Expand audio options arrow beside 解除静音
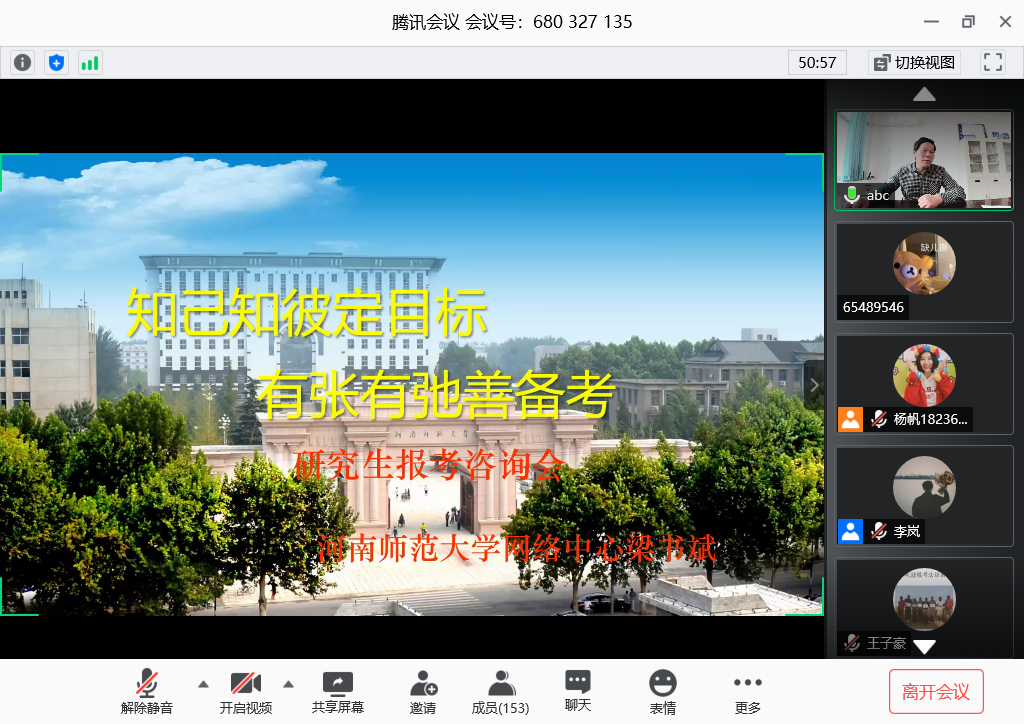This screenshot has height=724, width=1024. (204, 684)
